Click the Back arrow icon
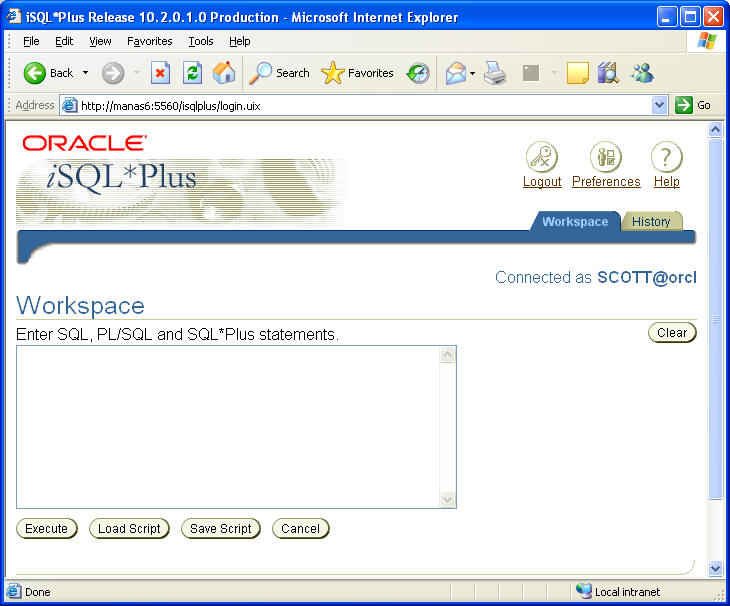 34,73
